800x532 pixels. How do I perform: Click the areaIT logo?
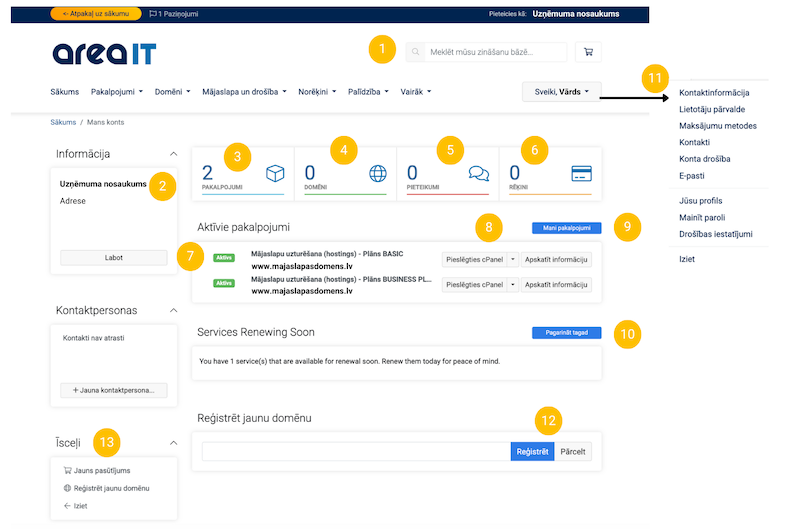[104, 53]
